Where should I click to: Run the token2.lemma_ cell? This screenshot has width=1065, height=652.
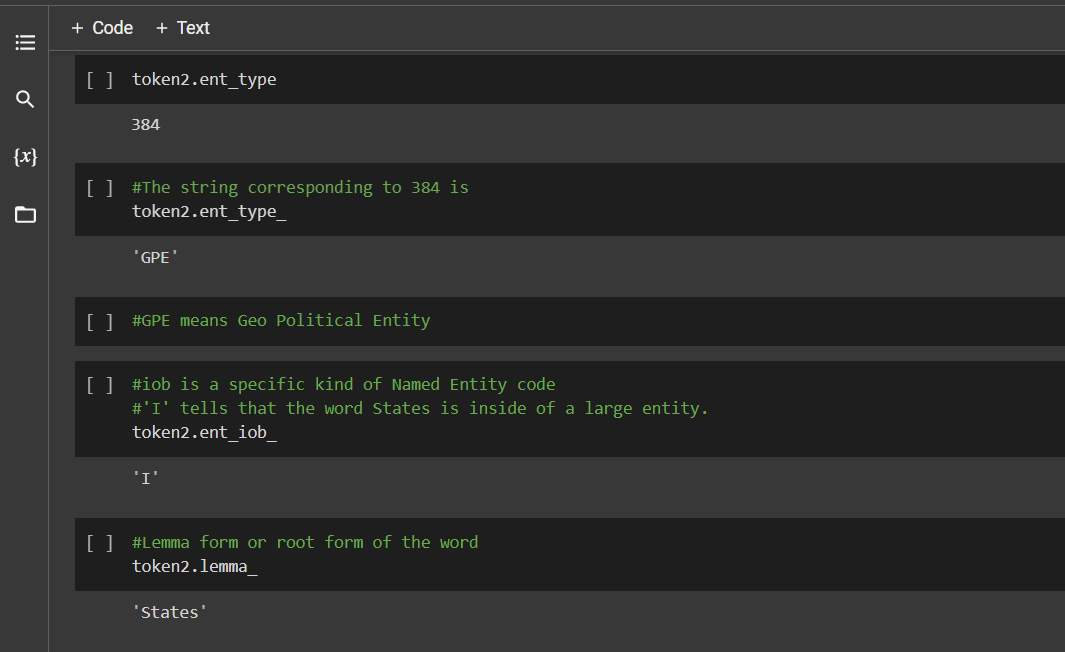99,543
